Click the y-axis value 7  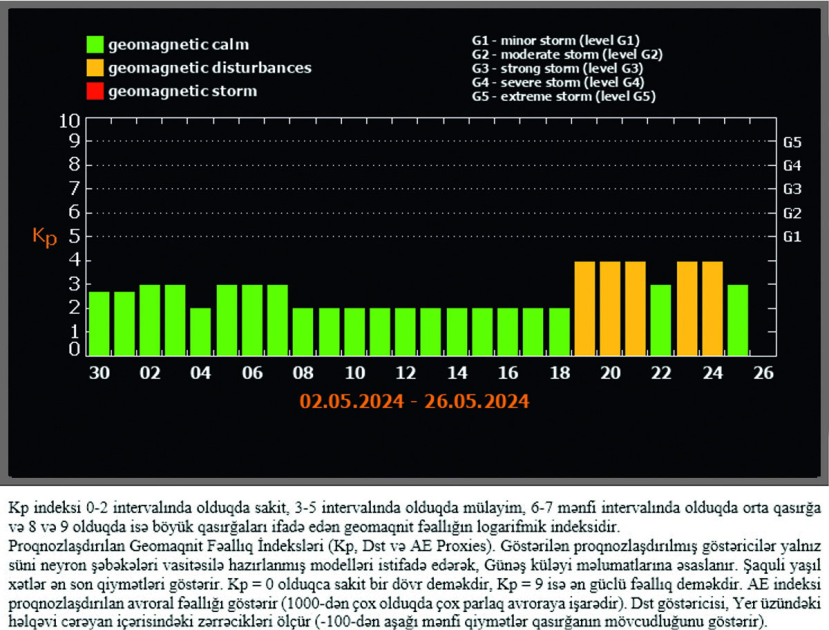[x=74, y=188]
